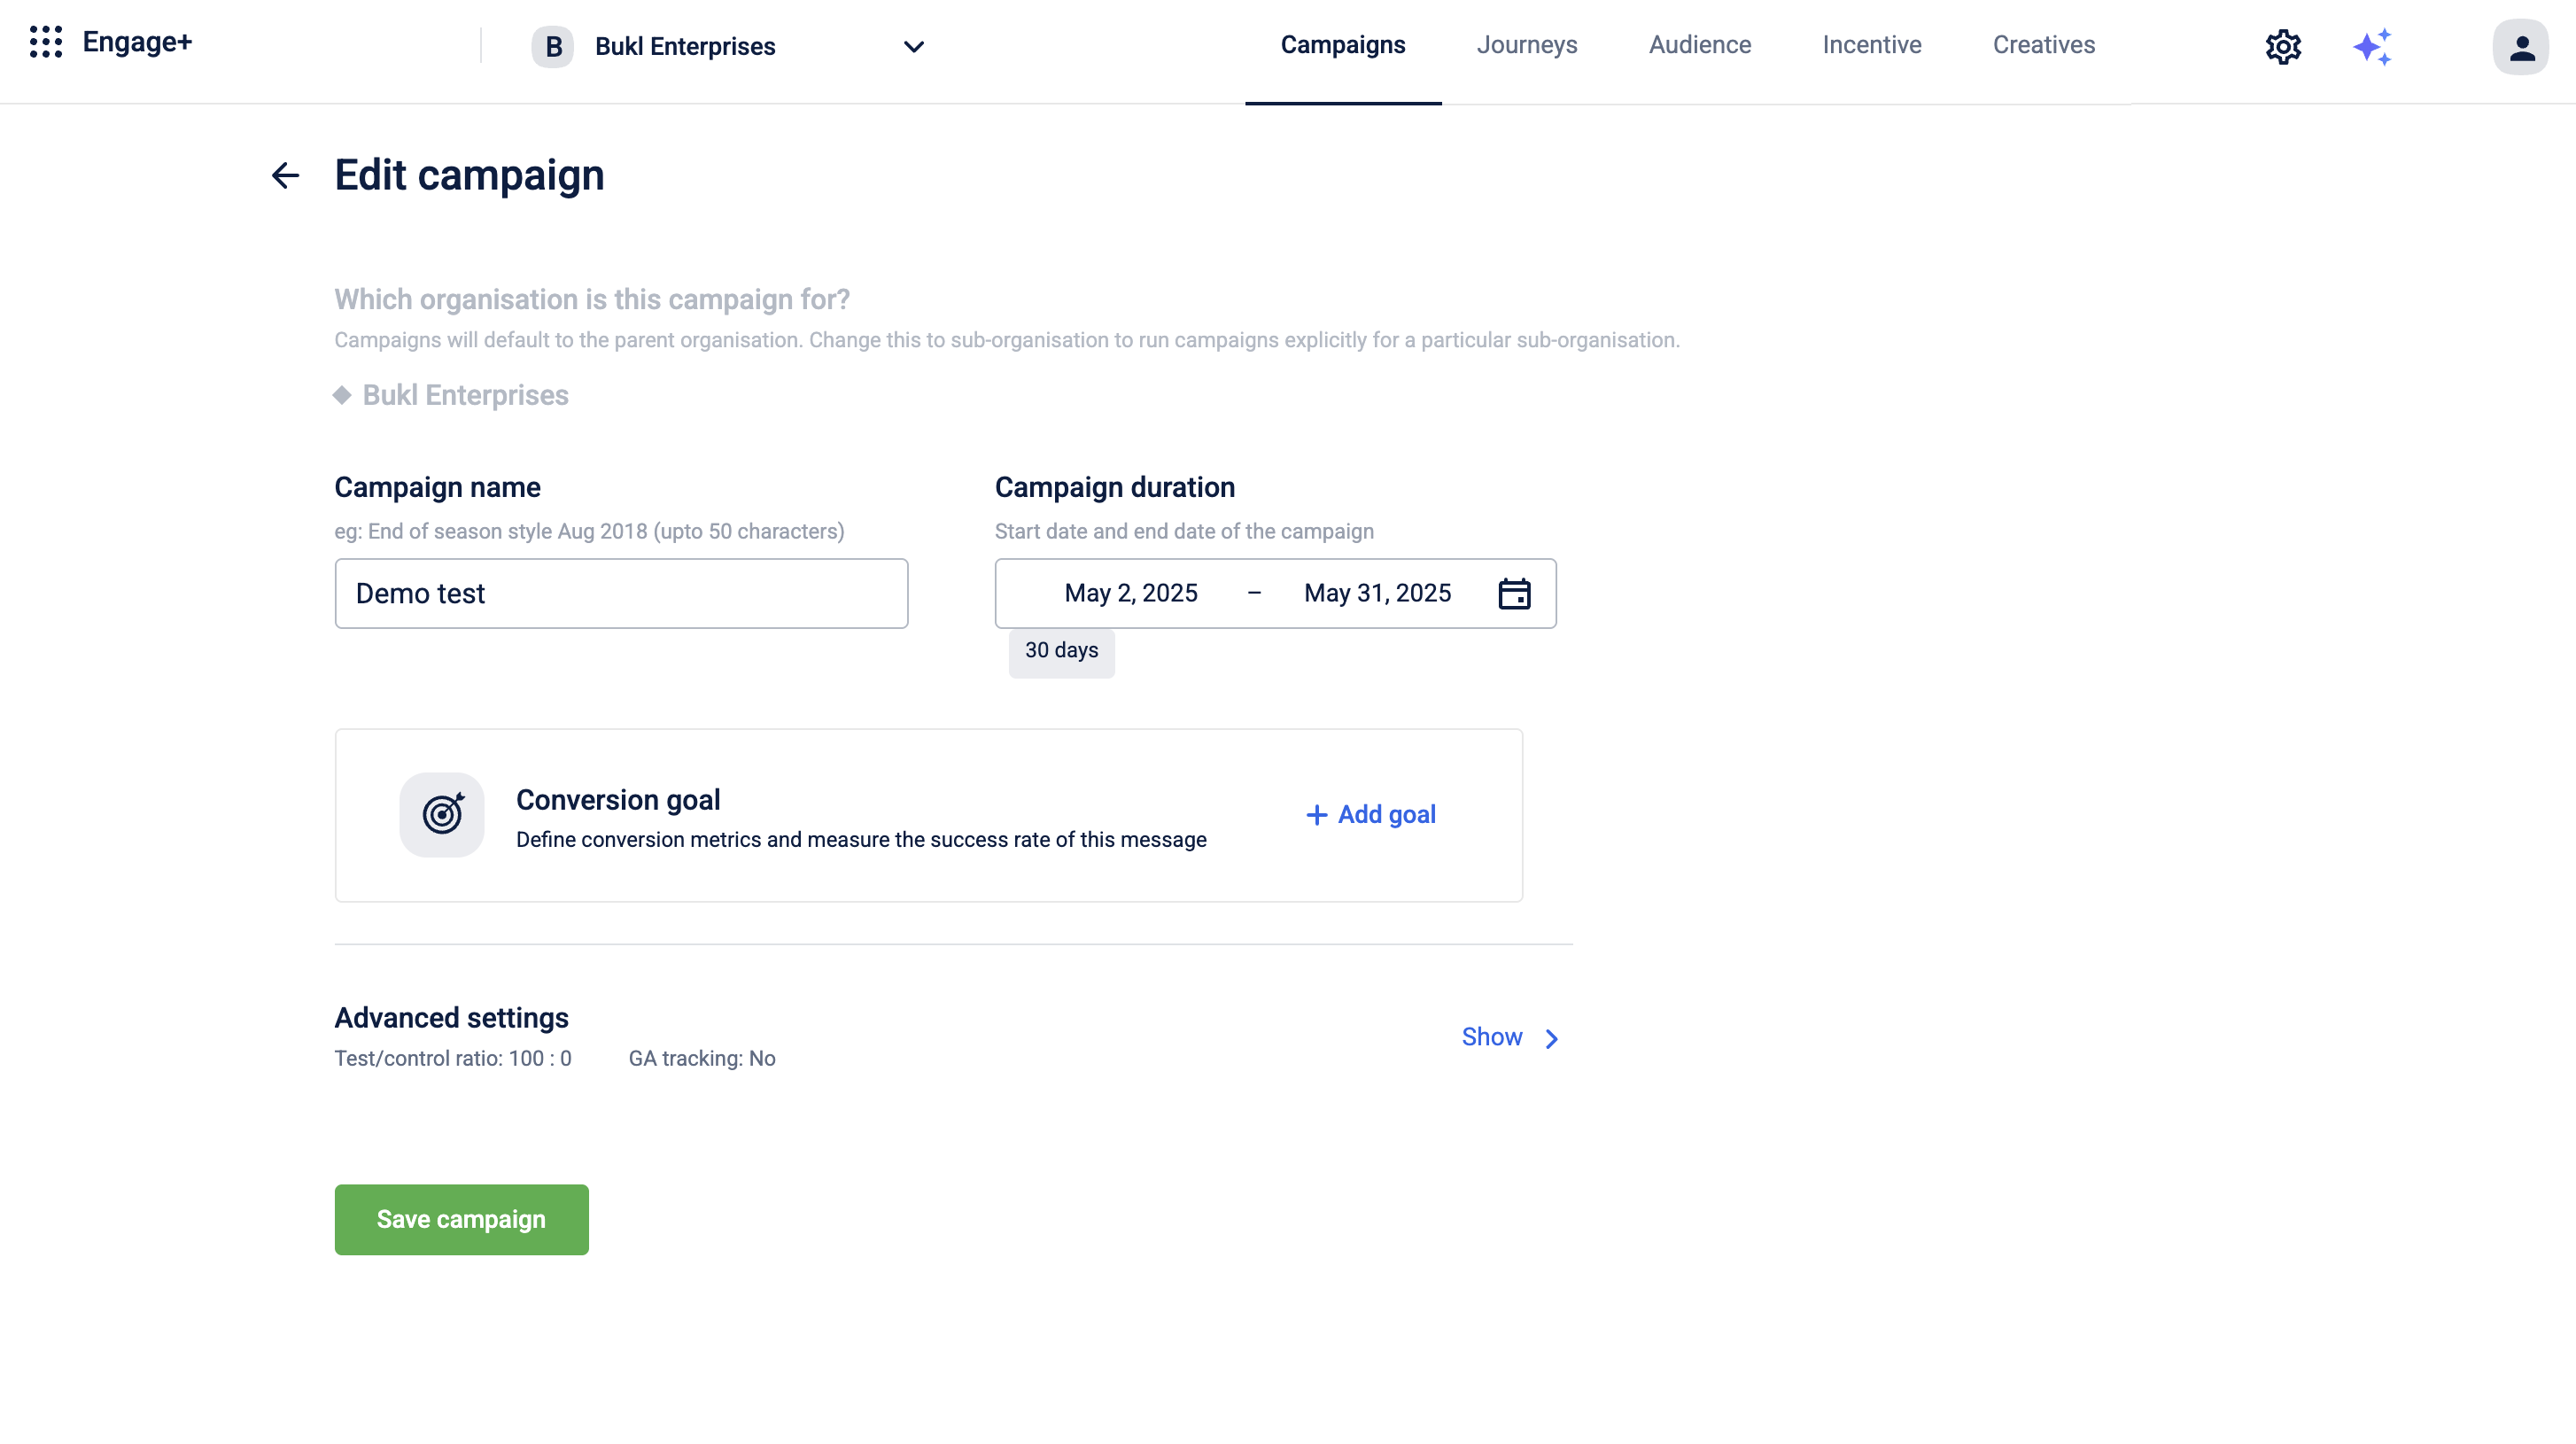Switch to the Journeys tab
The width and height of the screenshot is (2576, 1444).
(x=1526, y=45)
